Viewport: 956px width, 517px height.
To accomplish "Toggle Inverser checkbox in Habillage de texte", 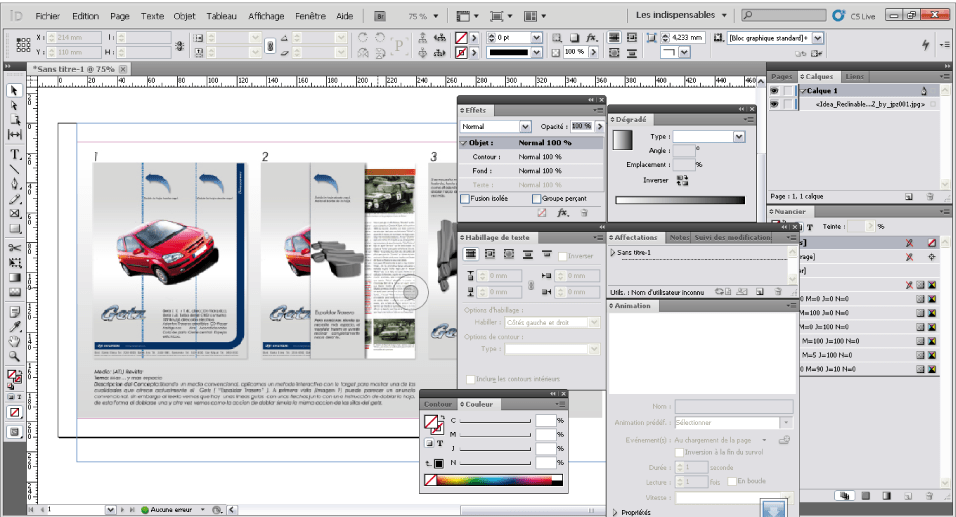I will tap(563, 256).
